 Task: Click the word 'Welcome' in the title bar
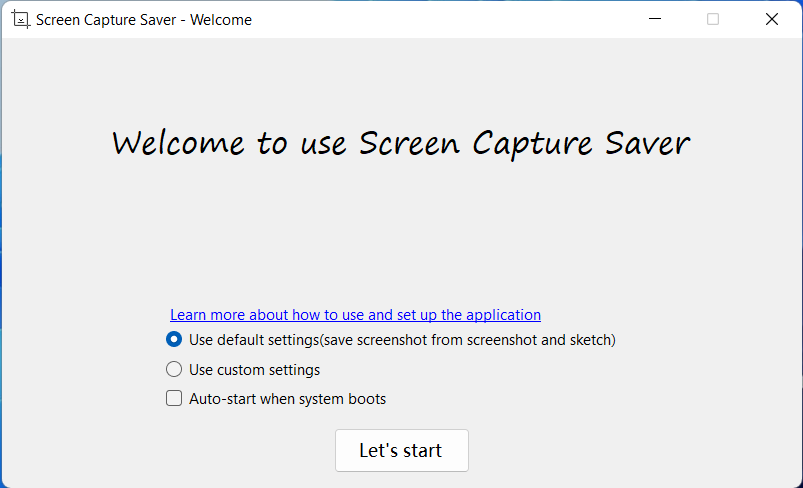tap(223, 20)
